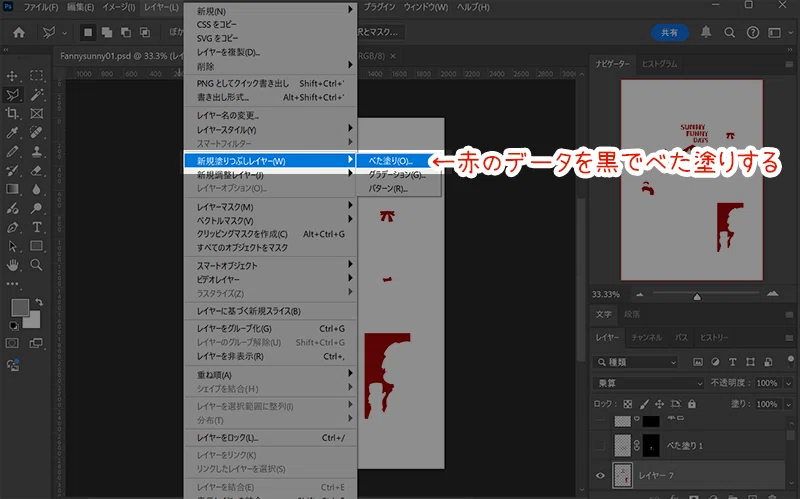
Task: Open the 不透明度 opacity slider arrow
Action: pos(788,383)
